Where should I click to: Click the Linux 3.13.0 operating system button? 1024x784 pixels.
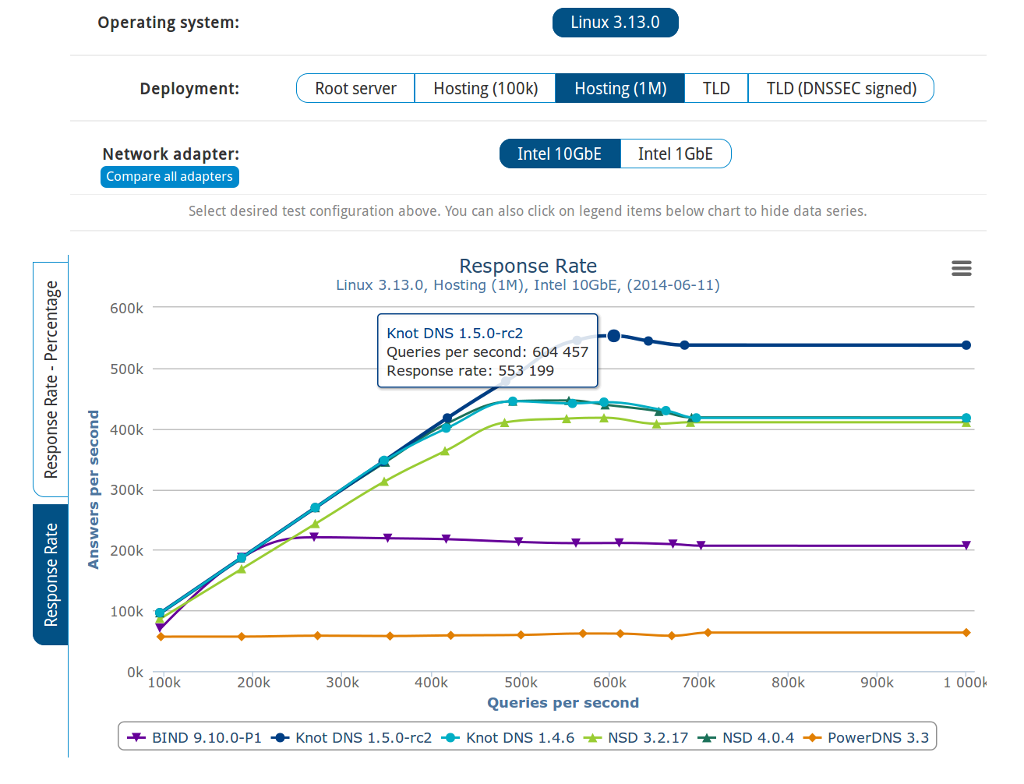pyautogui.click(x=615, y=22)
